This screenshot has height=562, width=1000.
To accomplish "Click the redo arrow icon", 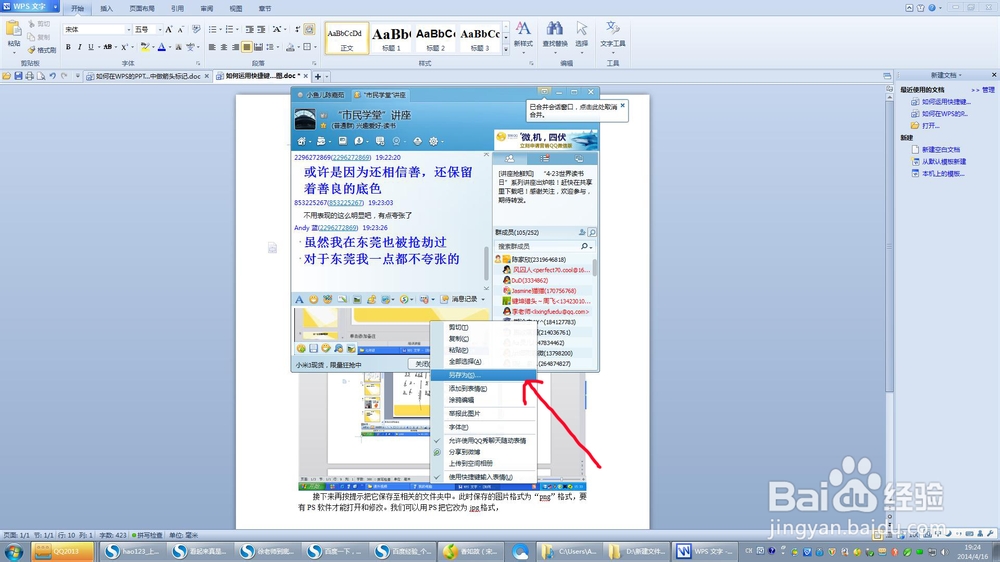I will 64,76.
